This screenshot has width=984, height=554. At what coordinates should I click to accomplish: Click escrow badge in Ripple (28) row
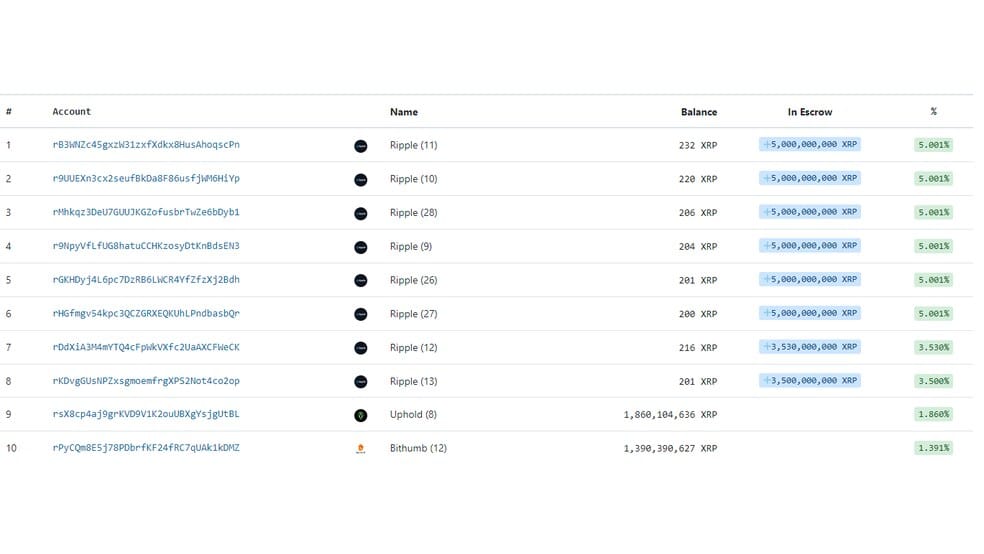click(x=810, y=212)
